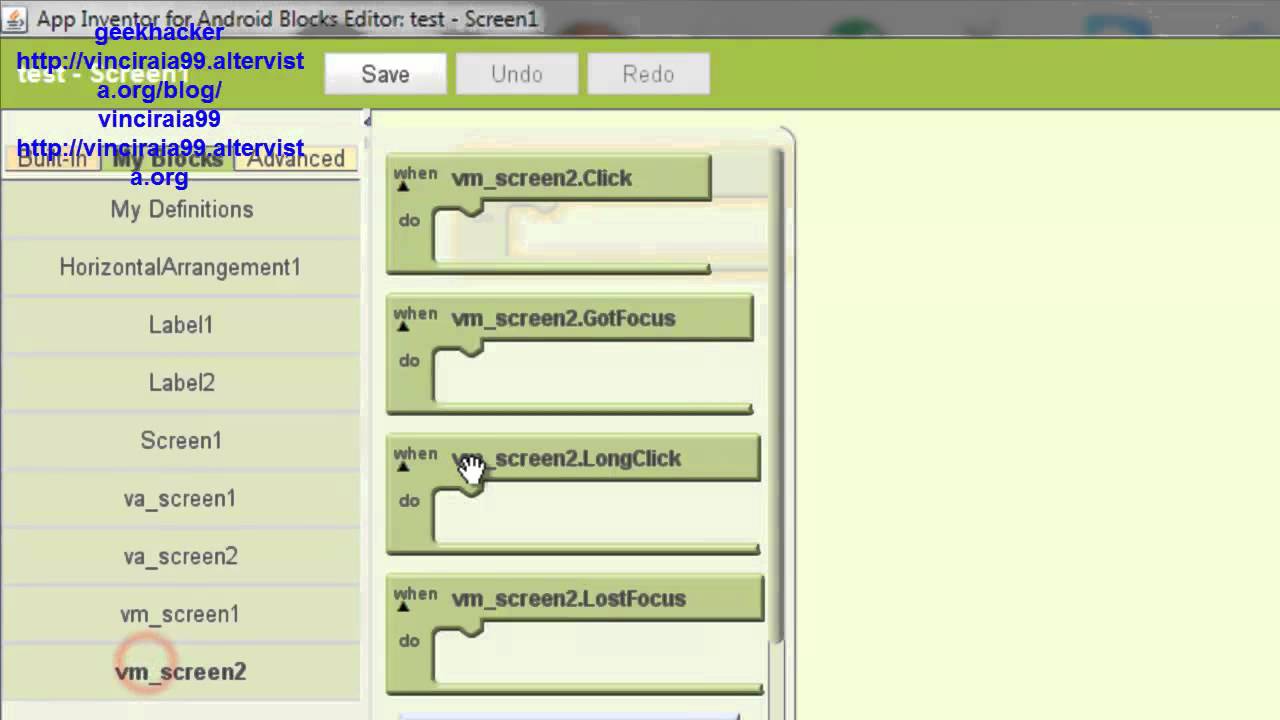Collapse triangle on vm_screen2.Click block
The image size is (1280, 720).
(403, 187)
